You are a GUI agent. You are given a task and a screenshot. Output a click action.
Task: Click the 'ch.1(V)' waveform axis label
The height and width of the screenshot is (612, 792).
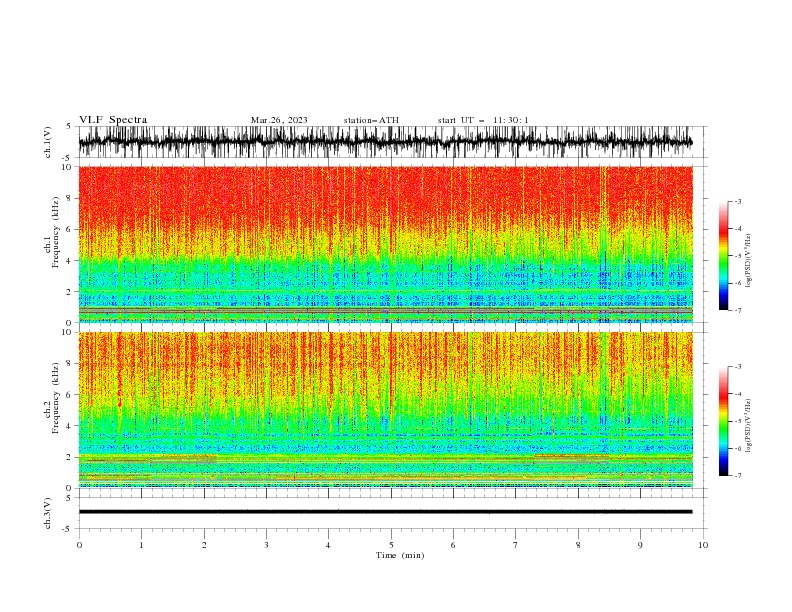tap(48, 142)
